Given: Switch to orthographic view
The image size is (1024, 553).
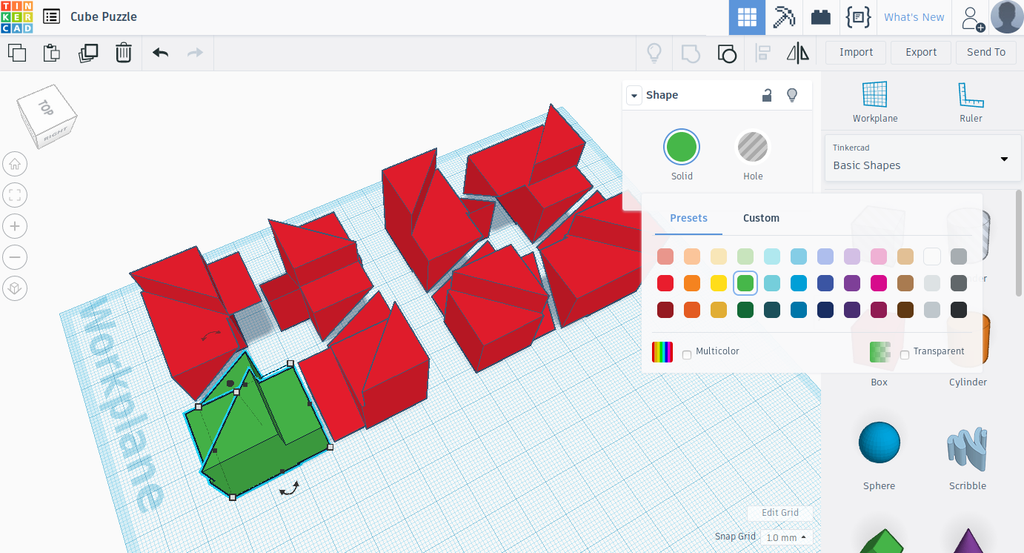Looking at the screenshot, I should coord(15,288).
